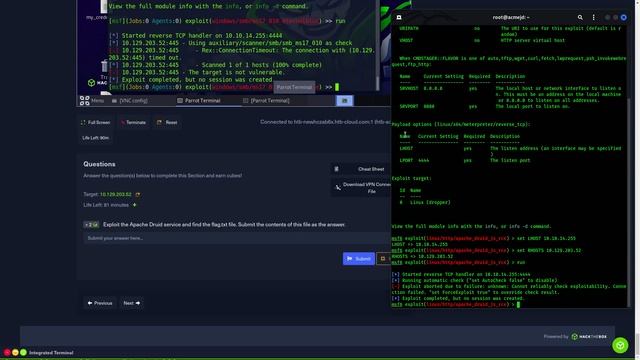
Task: Go to the Next section
Action: coord(131,303)
